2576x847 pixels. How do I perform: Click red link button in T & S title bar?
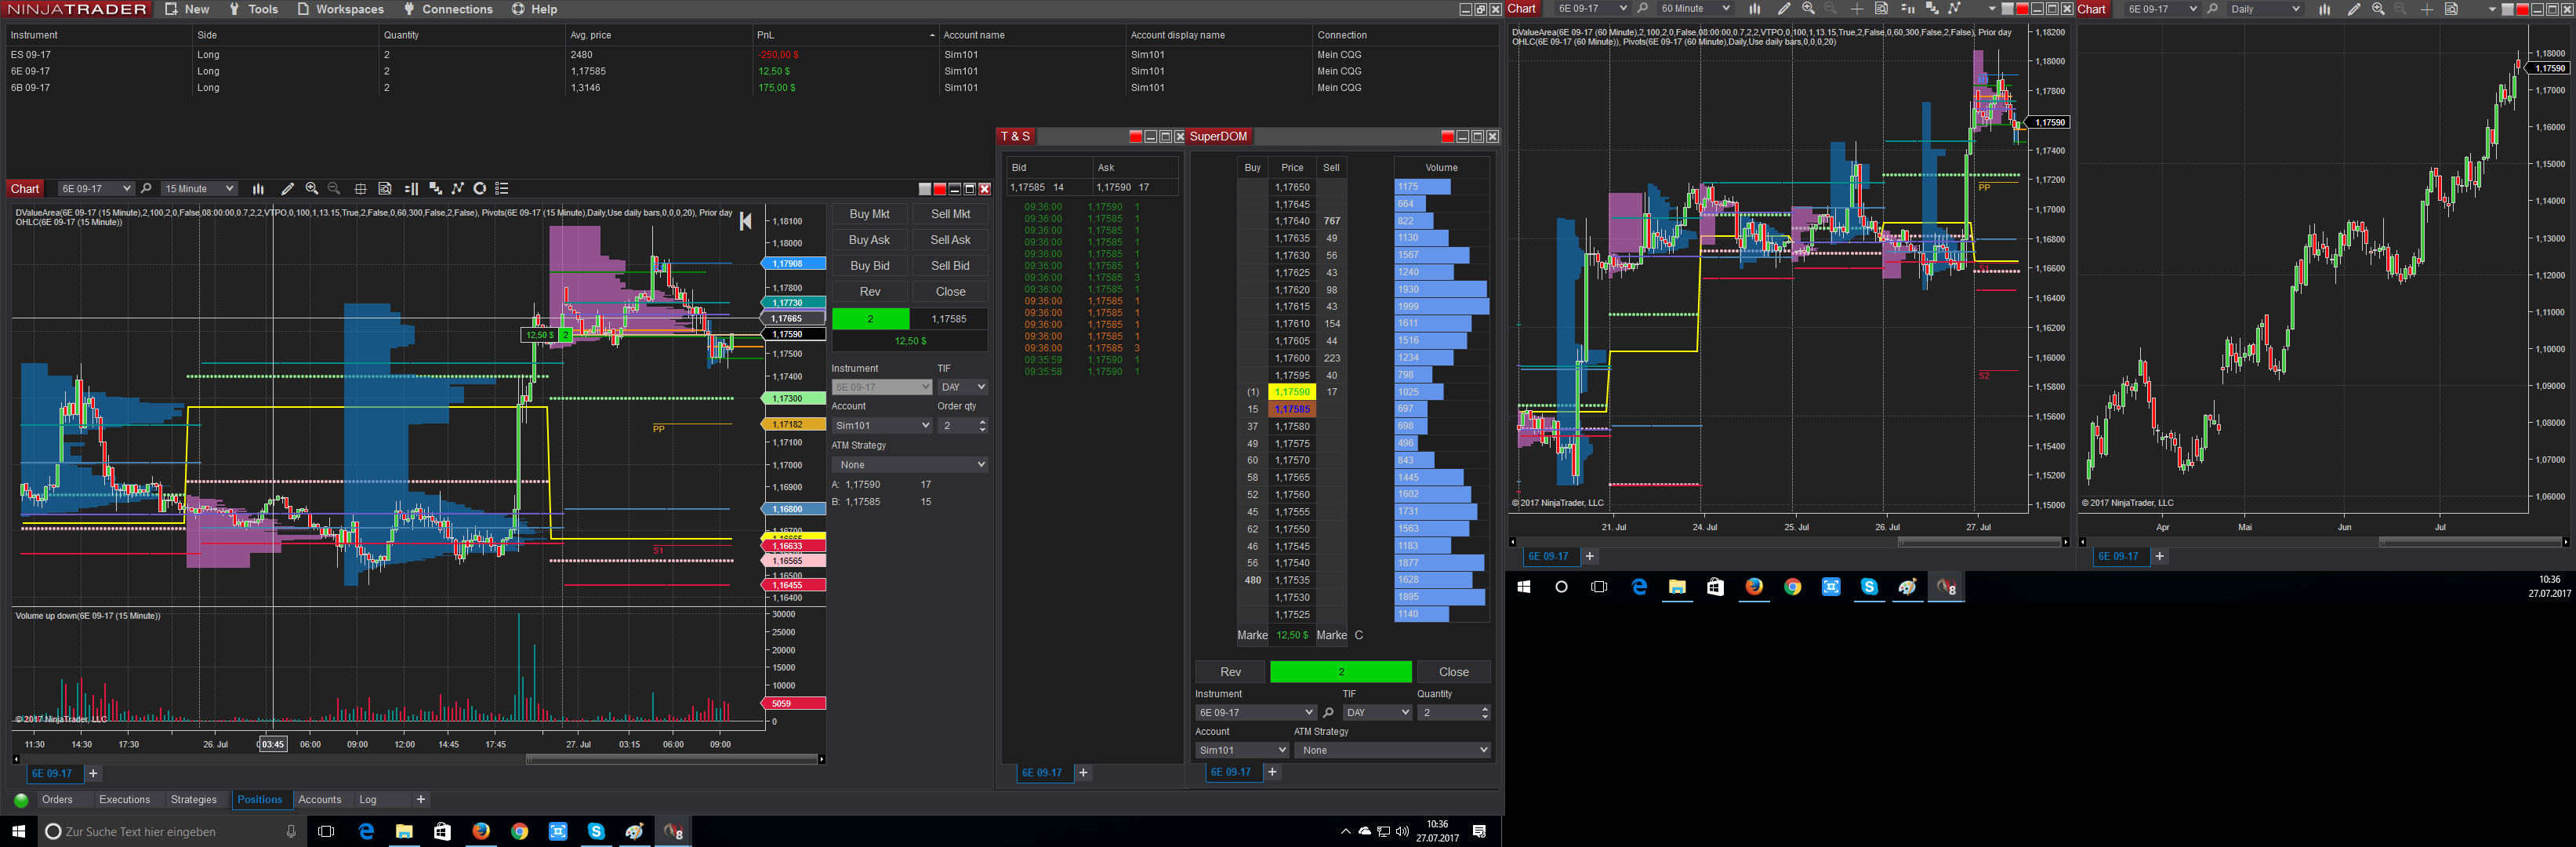(1135, 137)
